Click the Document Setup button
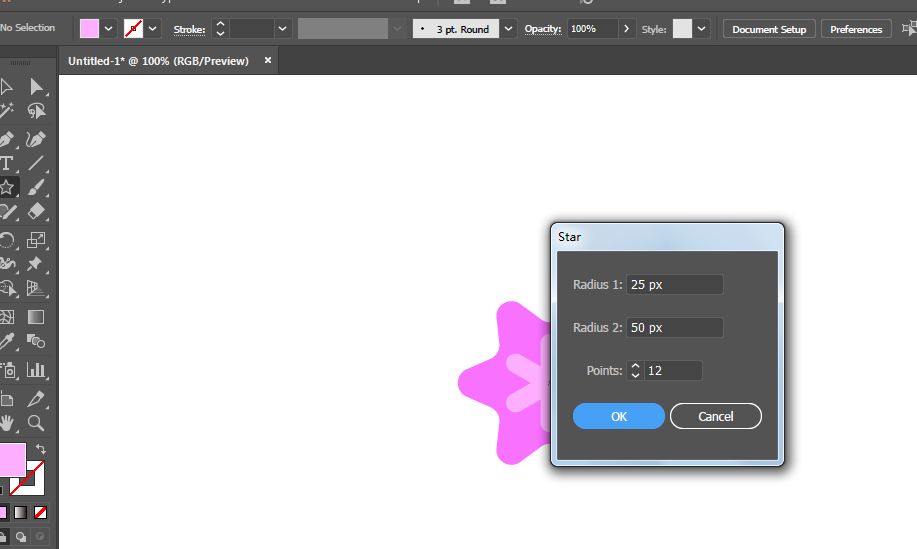 [769, 29]
